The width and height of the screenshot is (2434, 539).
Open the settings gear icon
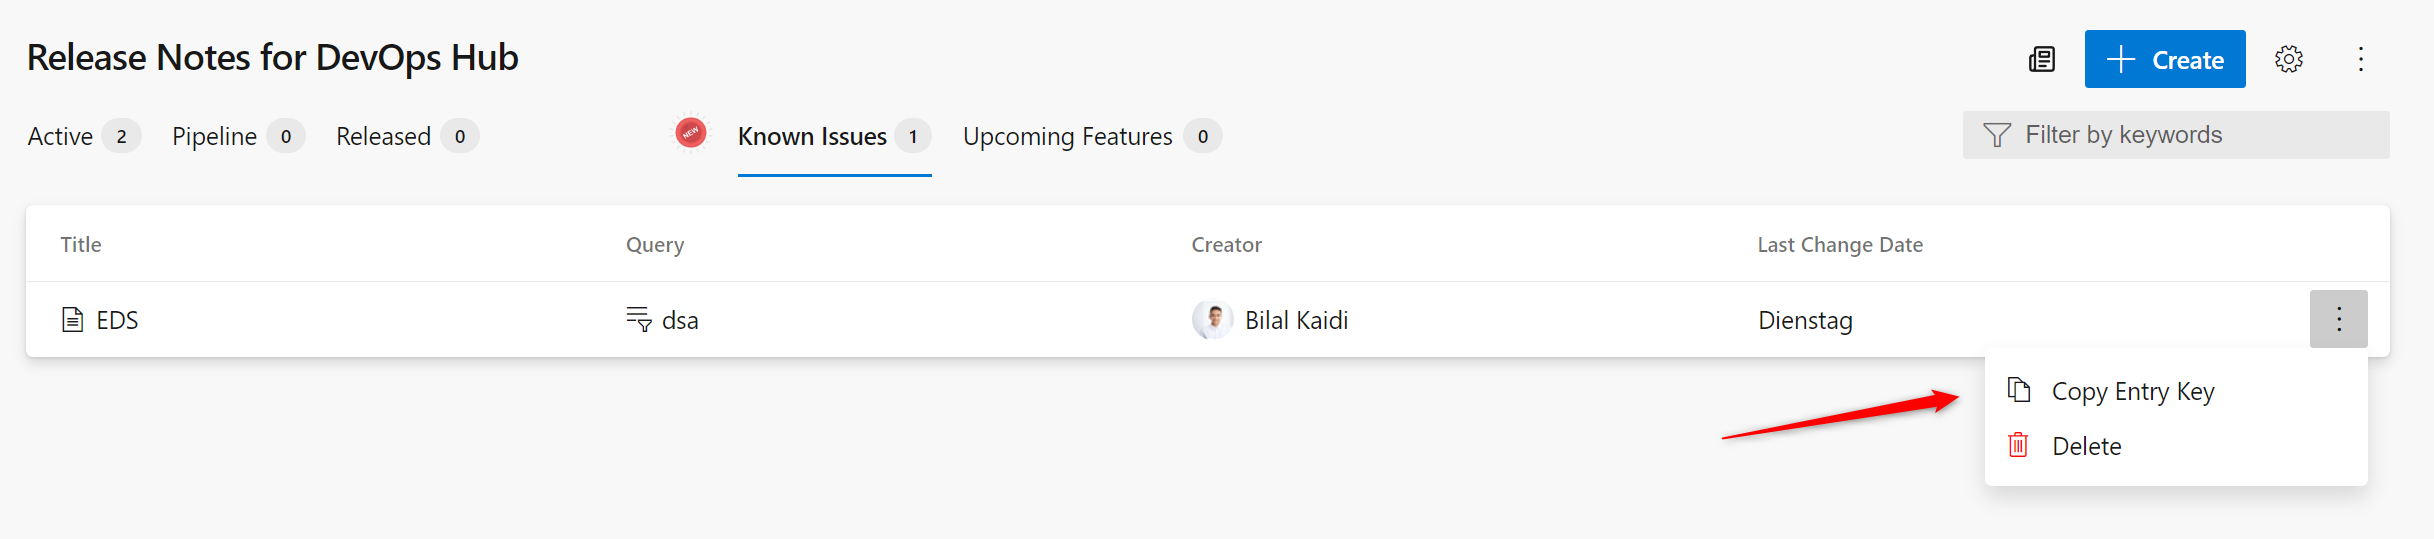(2289, 60)
